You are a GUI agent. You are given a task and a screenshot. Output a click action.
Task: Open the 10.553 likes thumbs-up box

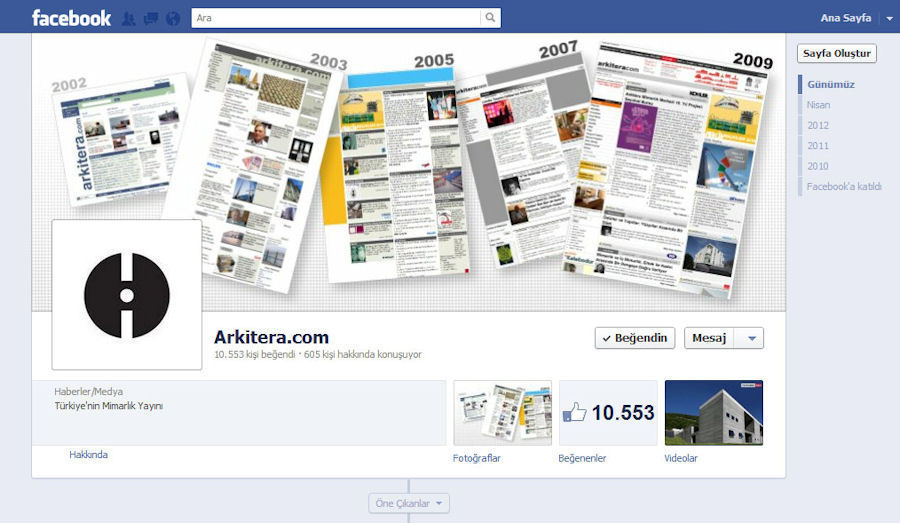(x=608, y=412)
